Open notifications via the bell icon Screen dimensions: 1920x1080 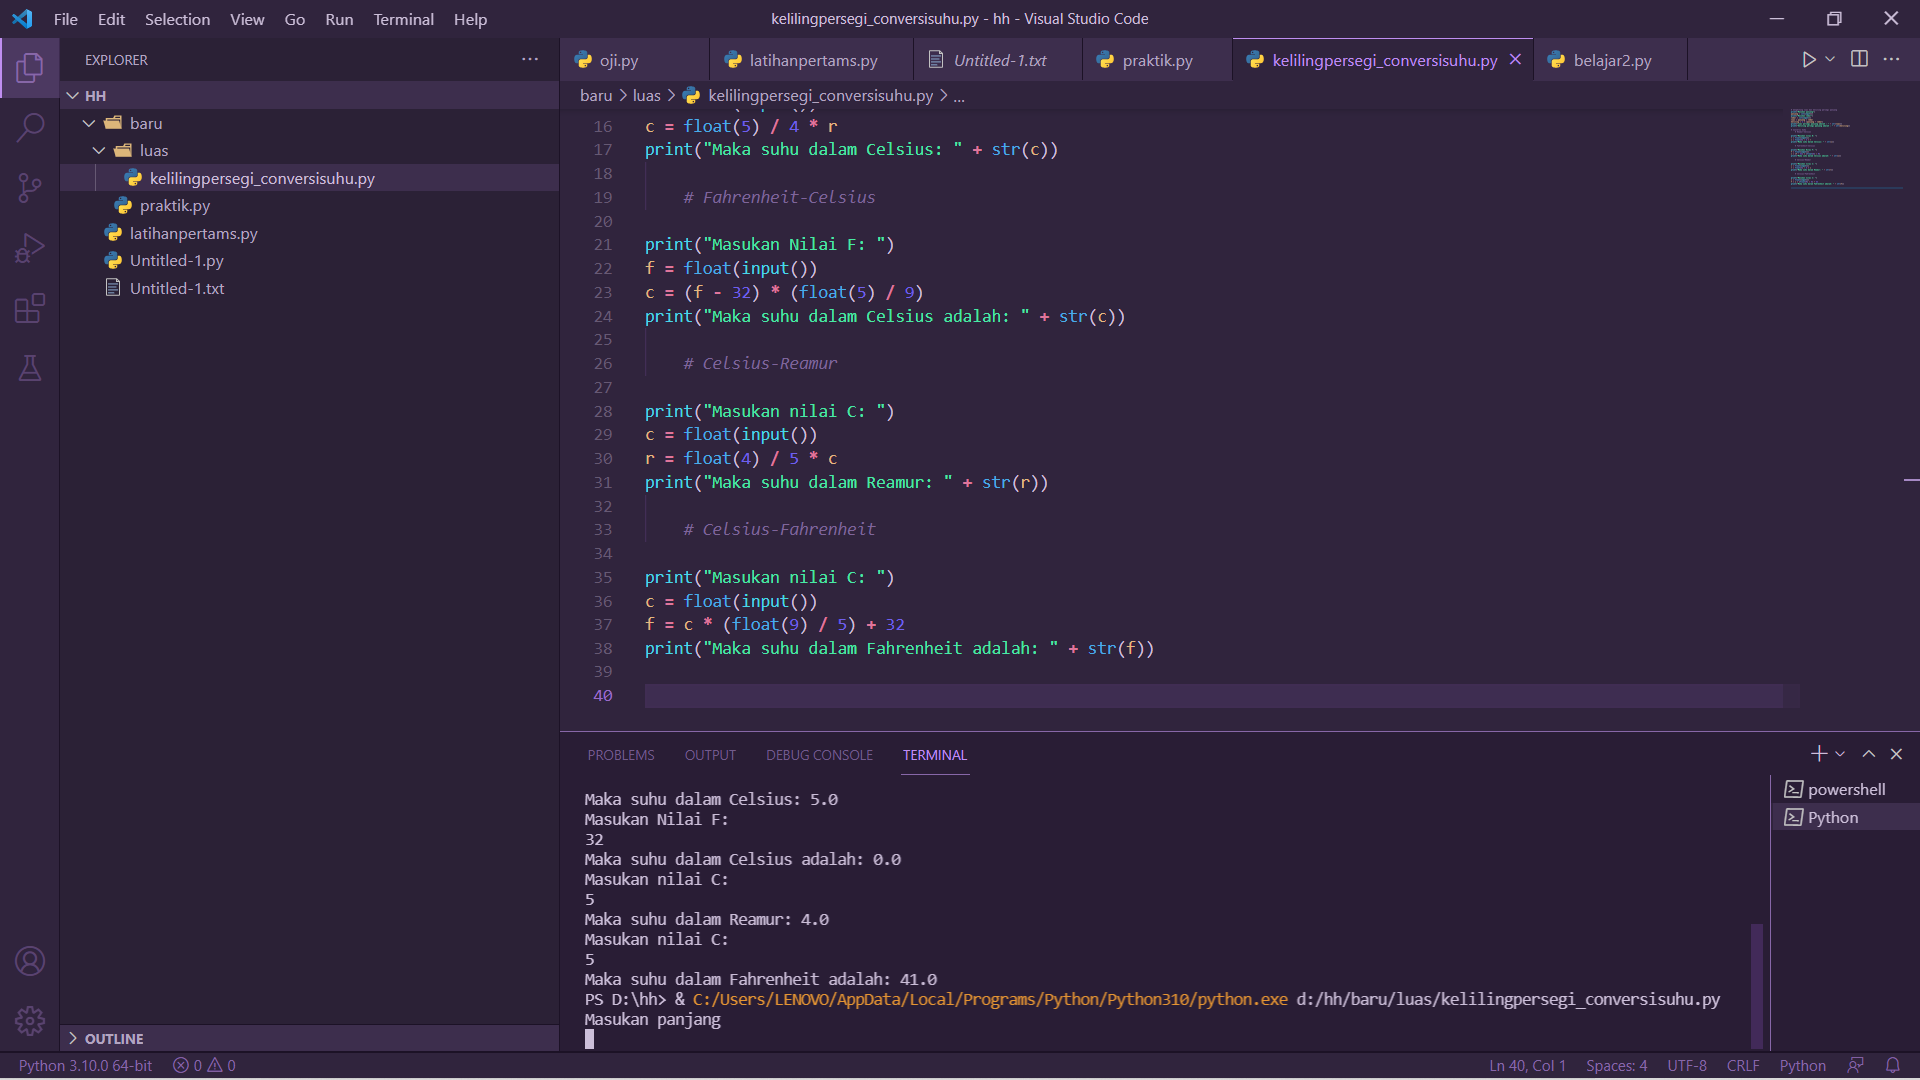[x=1895, y=1065]
